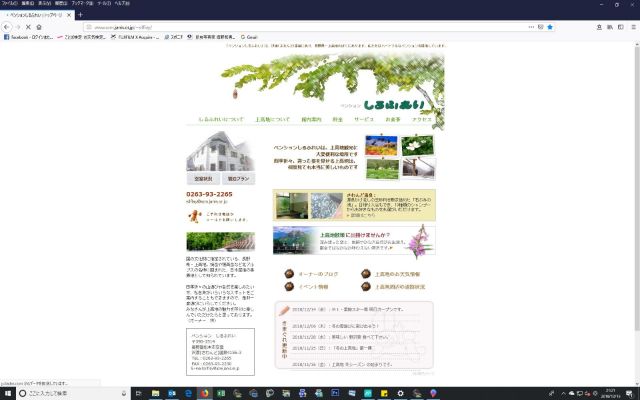The width and height of the screenshot is (640, 400).
Task: Open the Facebook bookmark in bookmarks bar
Action: coord(31,36)
